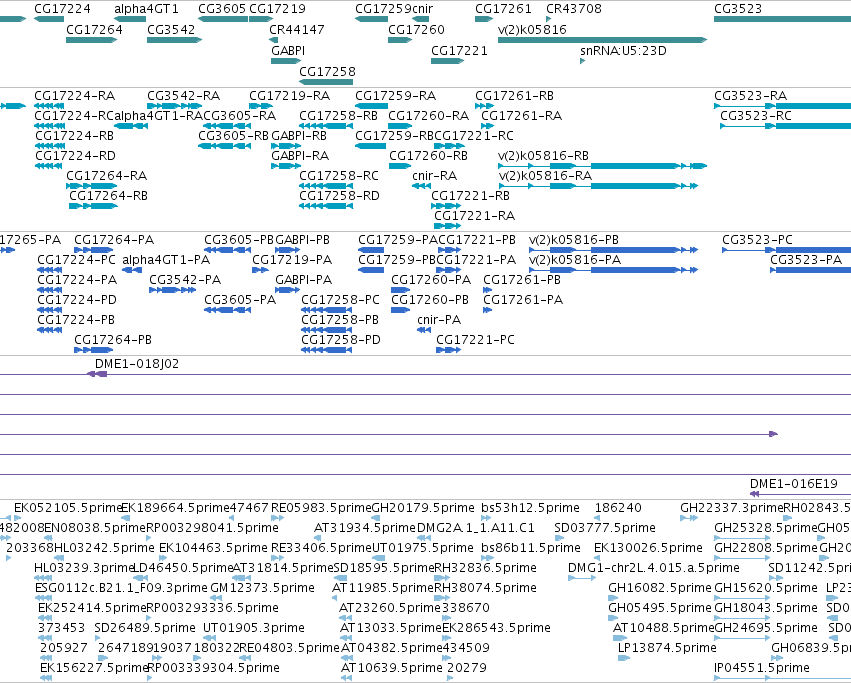Select the CG17219-PA protein label
The width and height of the screenshot is (851, 683).
[x=292, y=260]
